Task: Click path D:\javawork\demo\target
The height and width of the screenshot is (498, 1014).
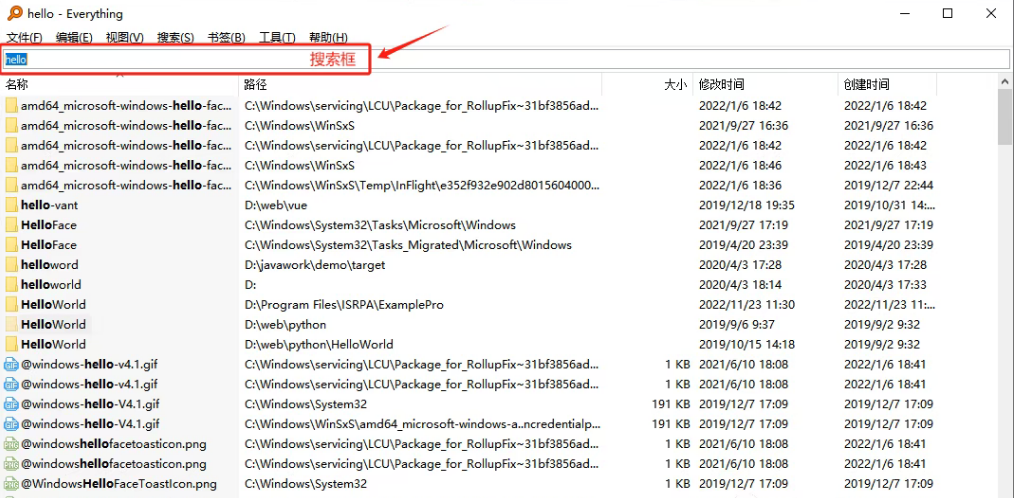Action: pos(314,265)
